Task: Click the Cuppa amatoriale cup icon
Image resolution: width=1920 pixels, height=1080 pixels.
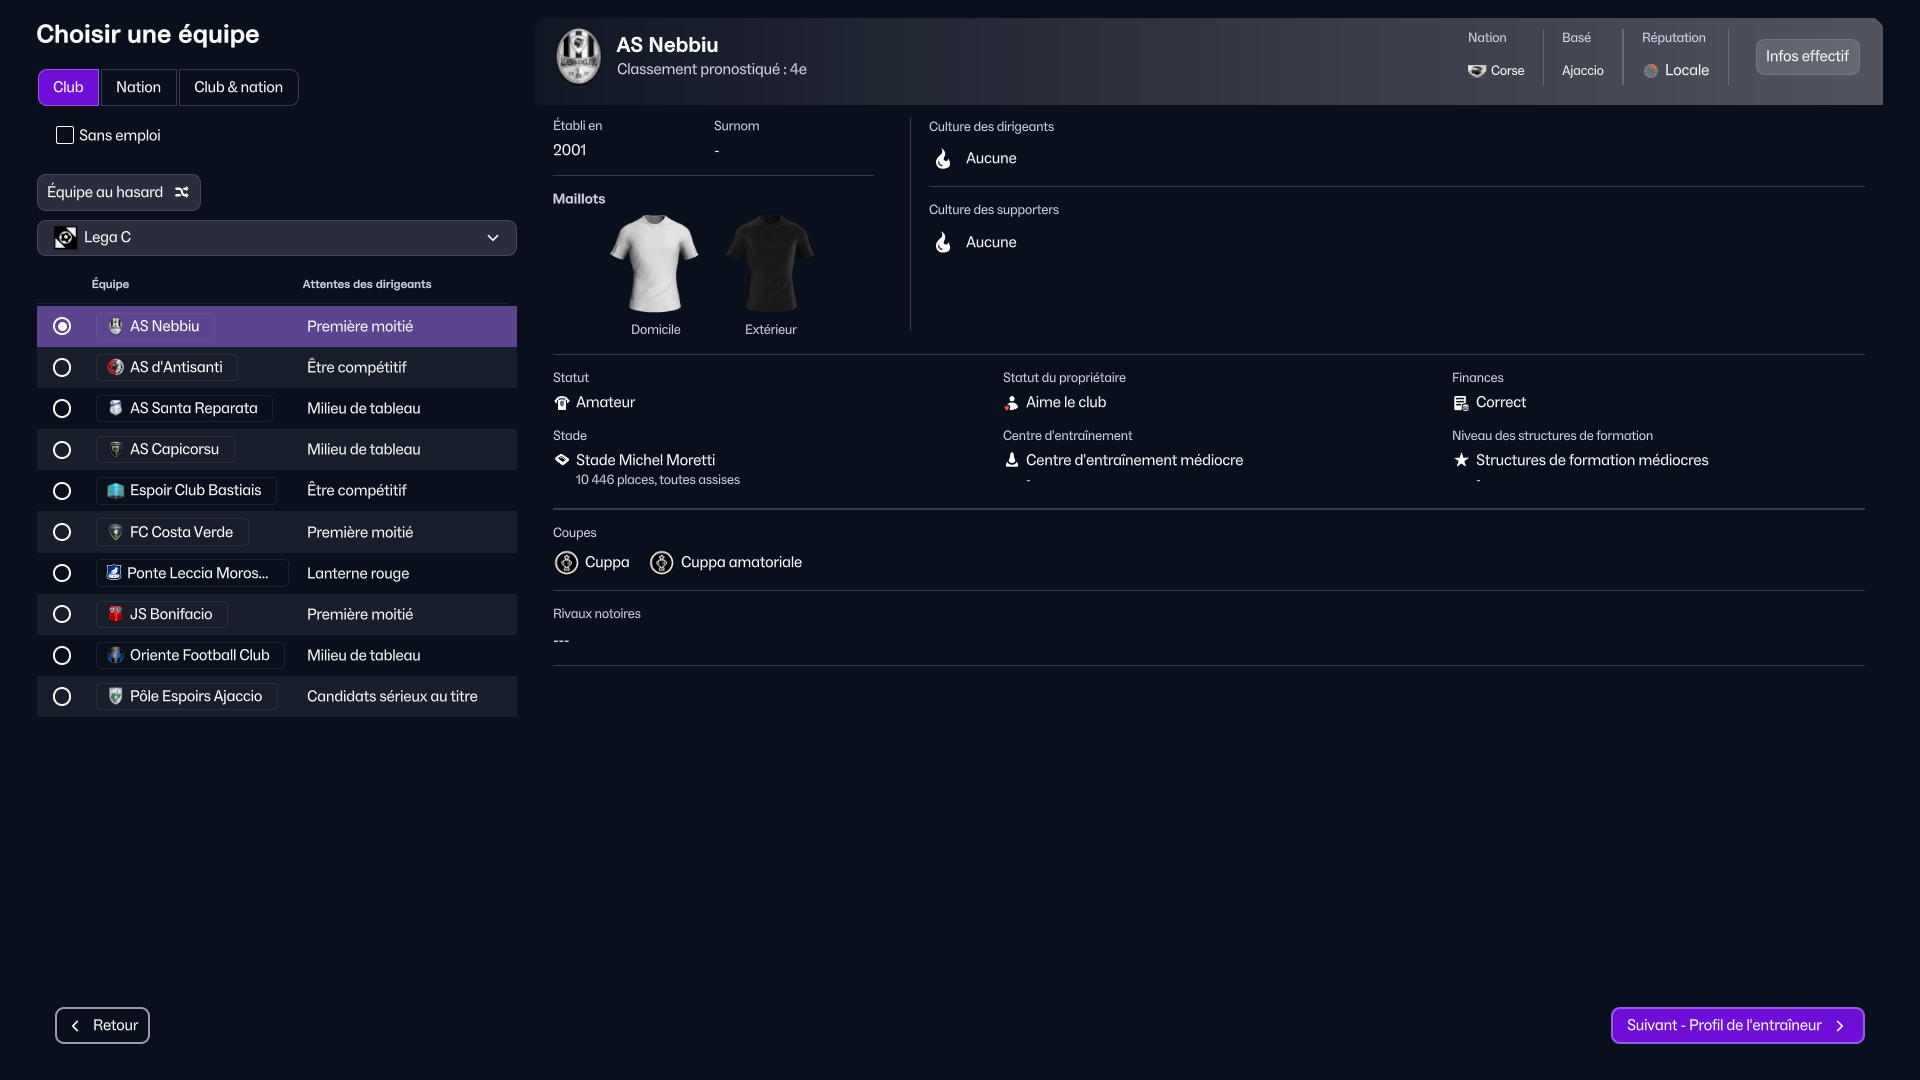Action: click(x=661, y=563)
